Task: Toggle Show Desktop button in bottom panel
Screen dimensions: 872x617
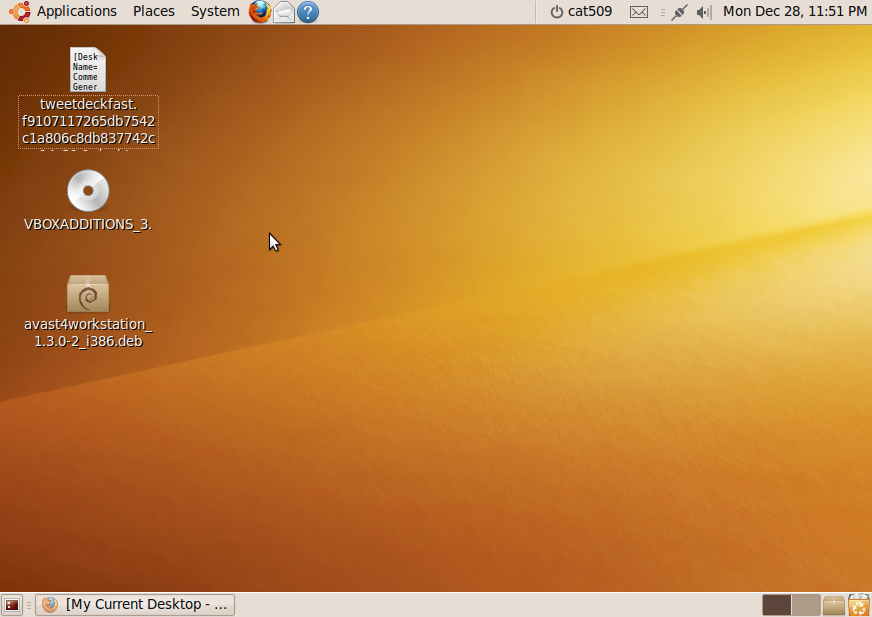Action: 12,605
